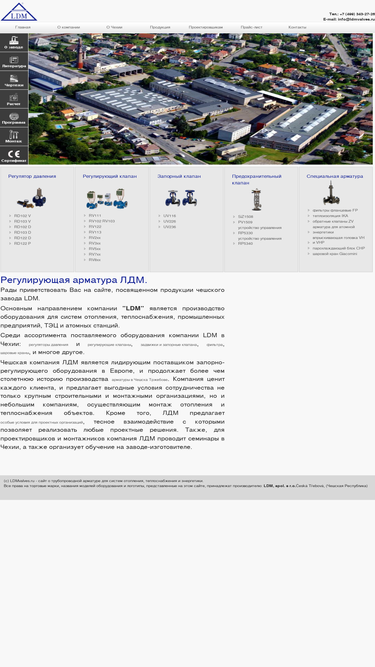This screenshot has width=375, height=667.
Task: Click the control valves product image
Action: click(x=107, y=199)
